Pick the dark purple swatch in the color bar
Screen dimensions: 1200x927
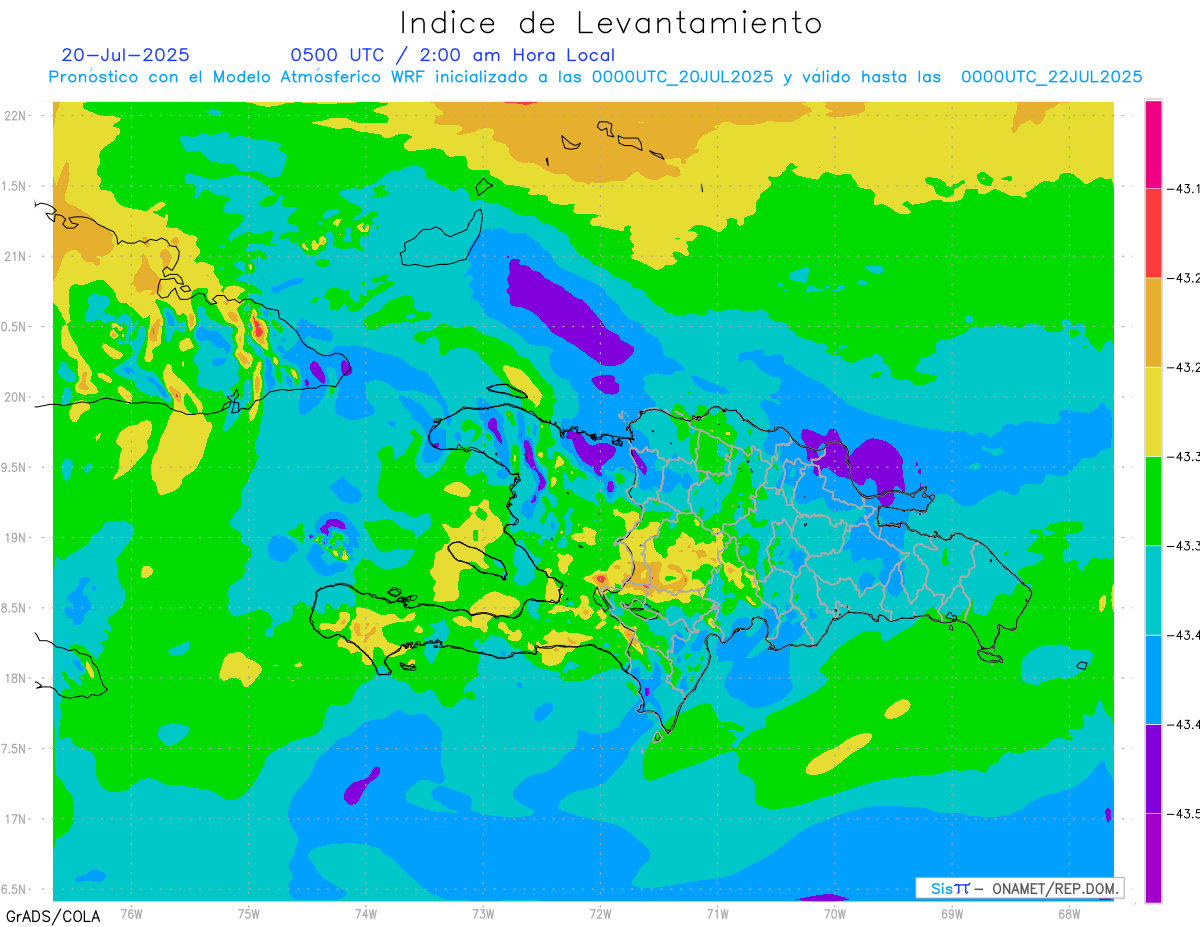coord(1153,768)
